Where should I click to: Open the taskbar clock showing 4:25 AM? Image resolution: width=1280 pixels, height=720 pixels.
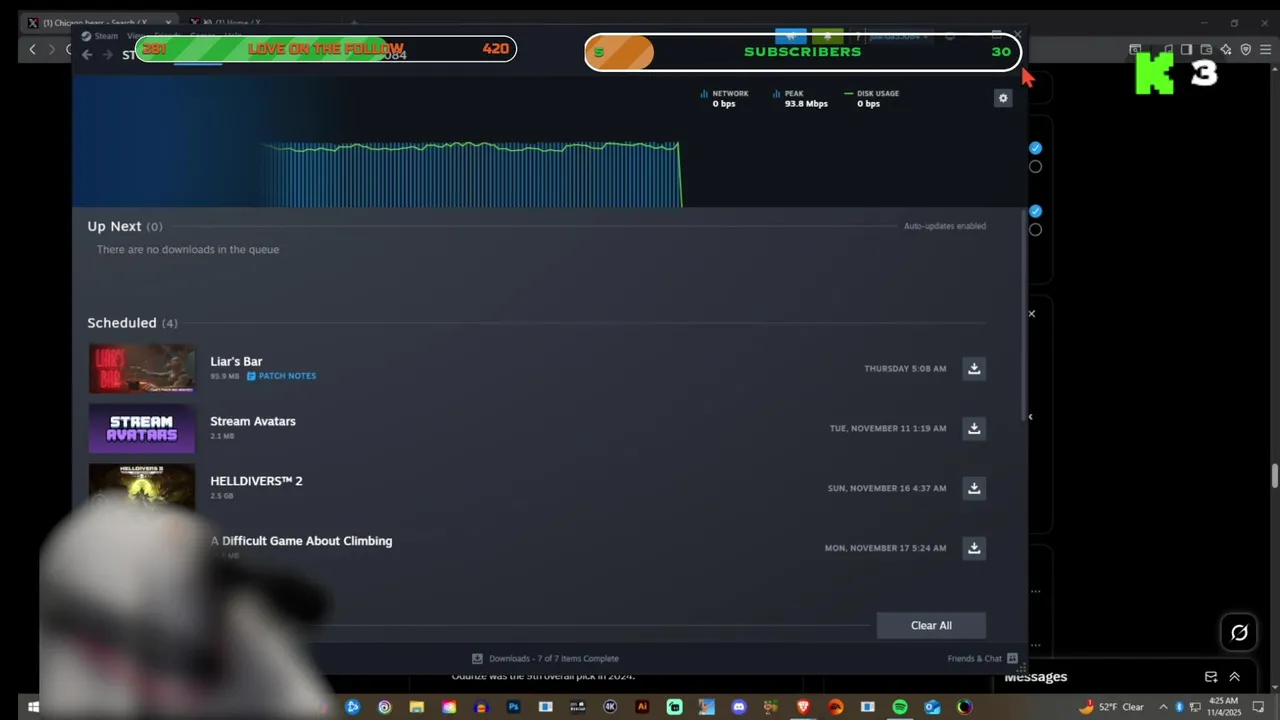click(x=1224, y=707)
